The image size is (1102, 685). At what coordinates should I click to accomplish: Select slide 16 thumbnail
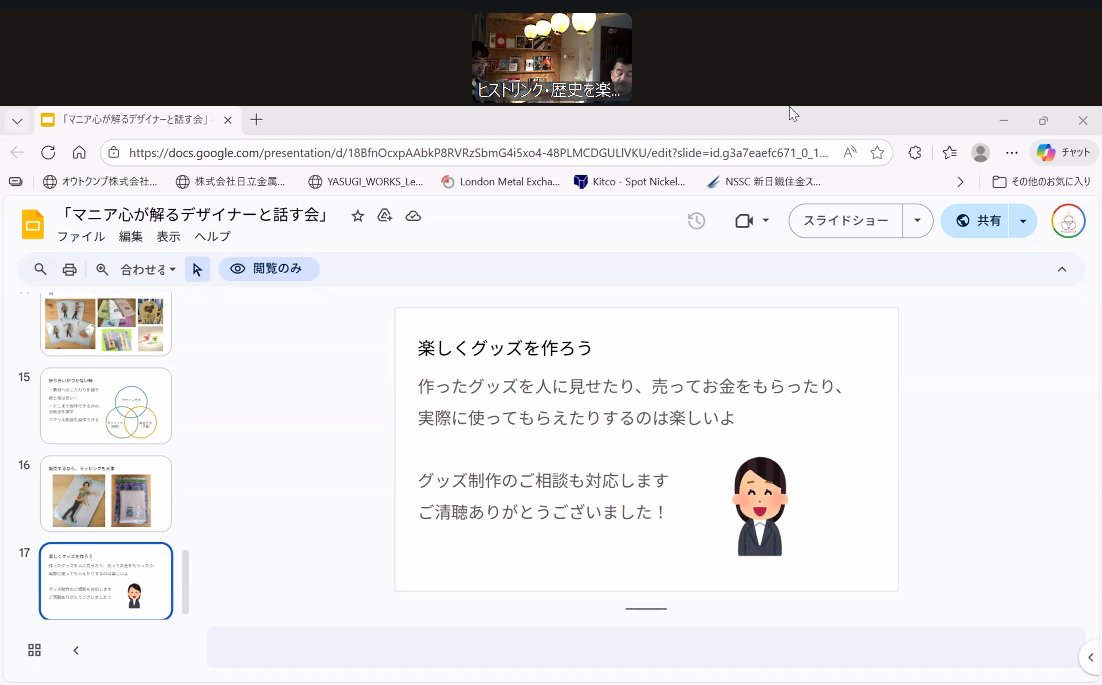pos(106,493)
